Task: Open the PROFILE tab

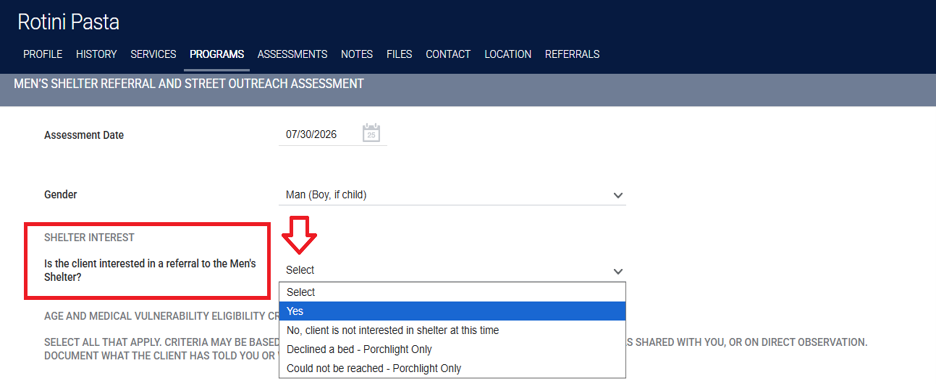Action: pos(42,54)
